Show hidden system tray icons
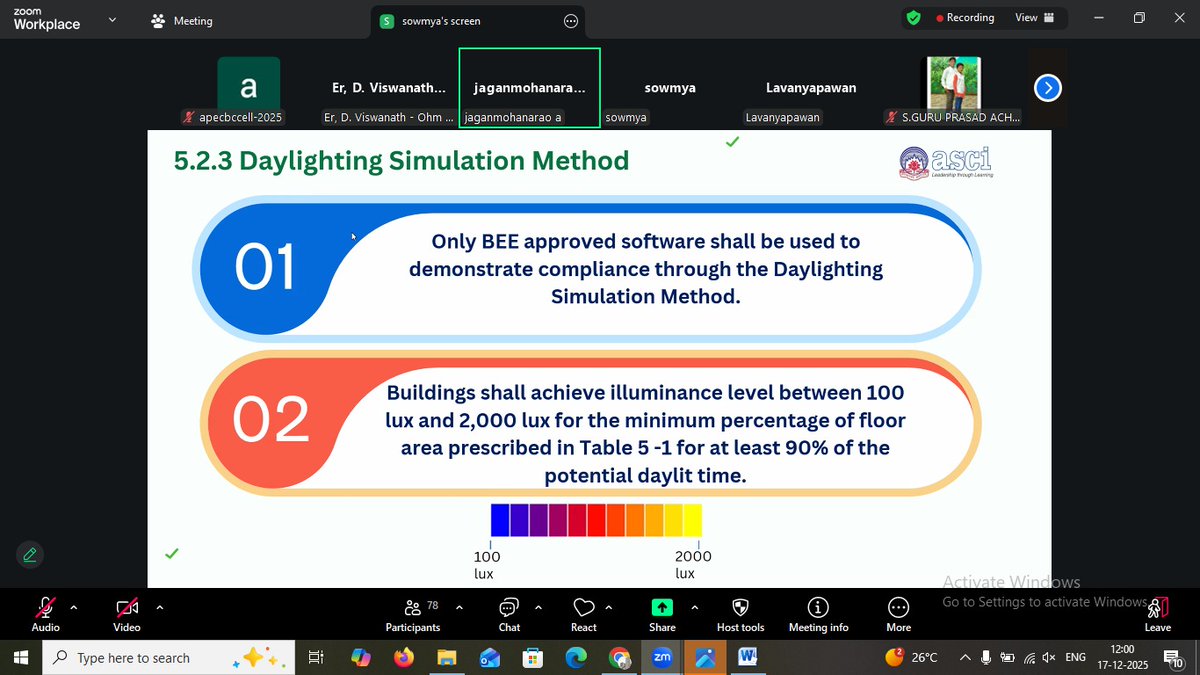This screenshot has width=1200, height=675. [x=965, y=657]
